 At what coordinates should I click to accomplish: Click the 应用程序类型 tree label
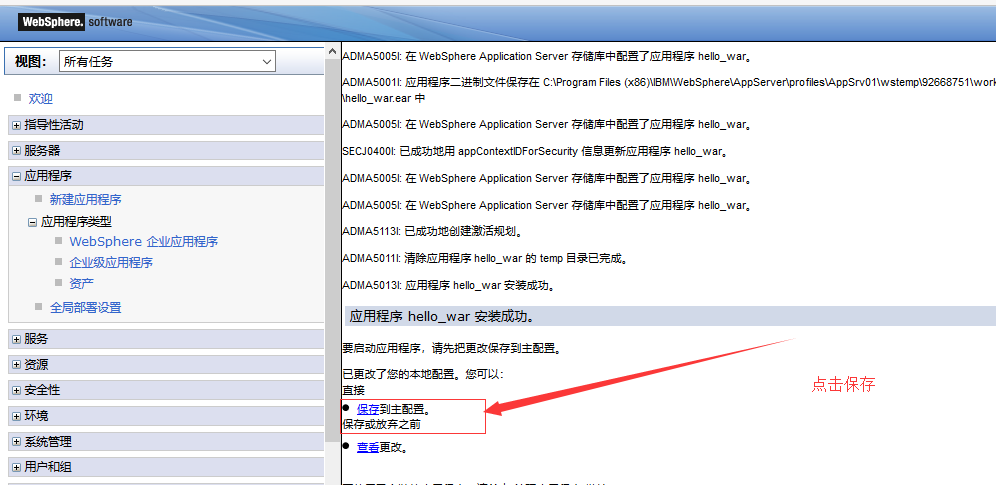coord(76,222)
